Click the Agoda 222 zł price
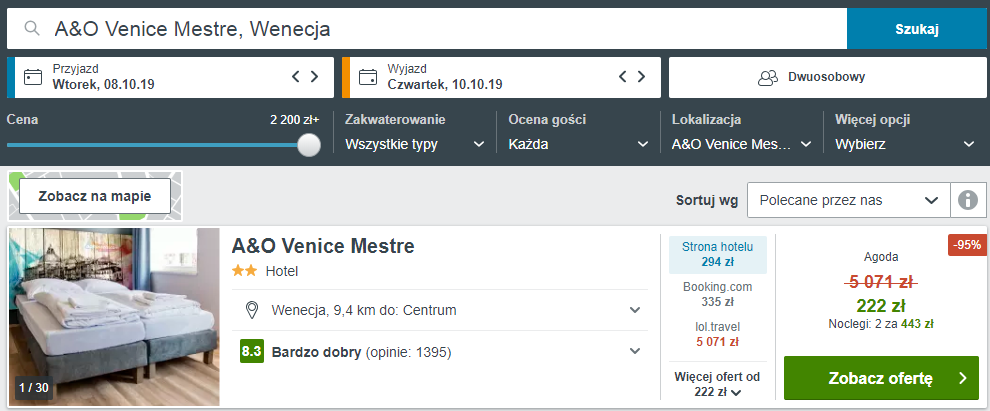Image resolution: width=990 pixels, height=411 pixels. click(x=881, y=306)
